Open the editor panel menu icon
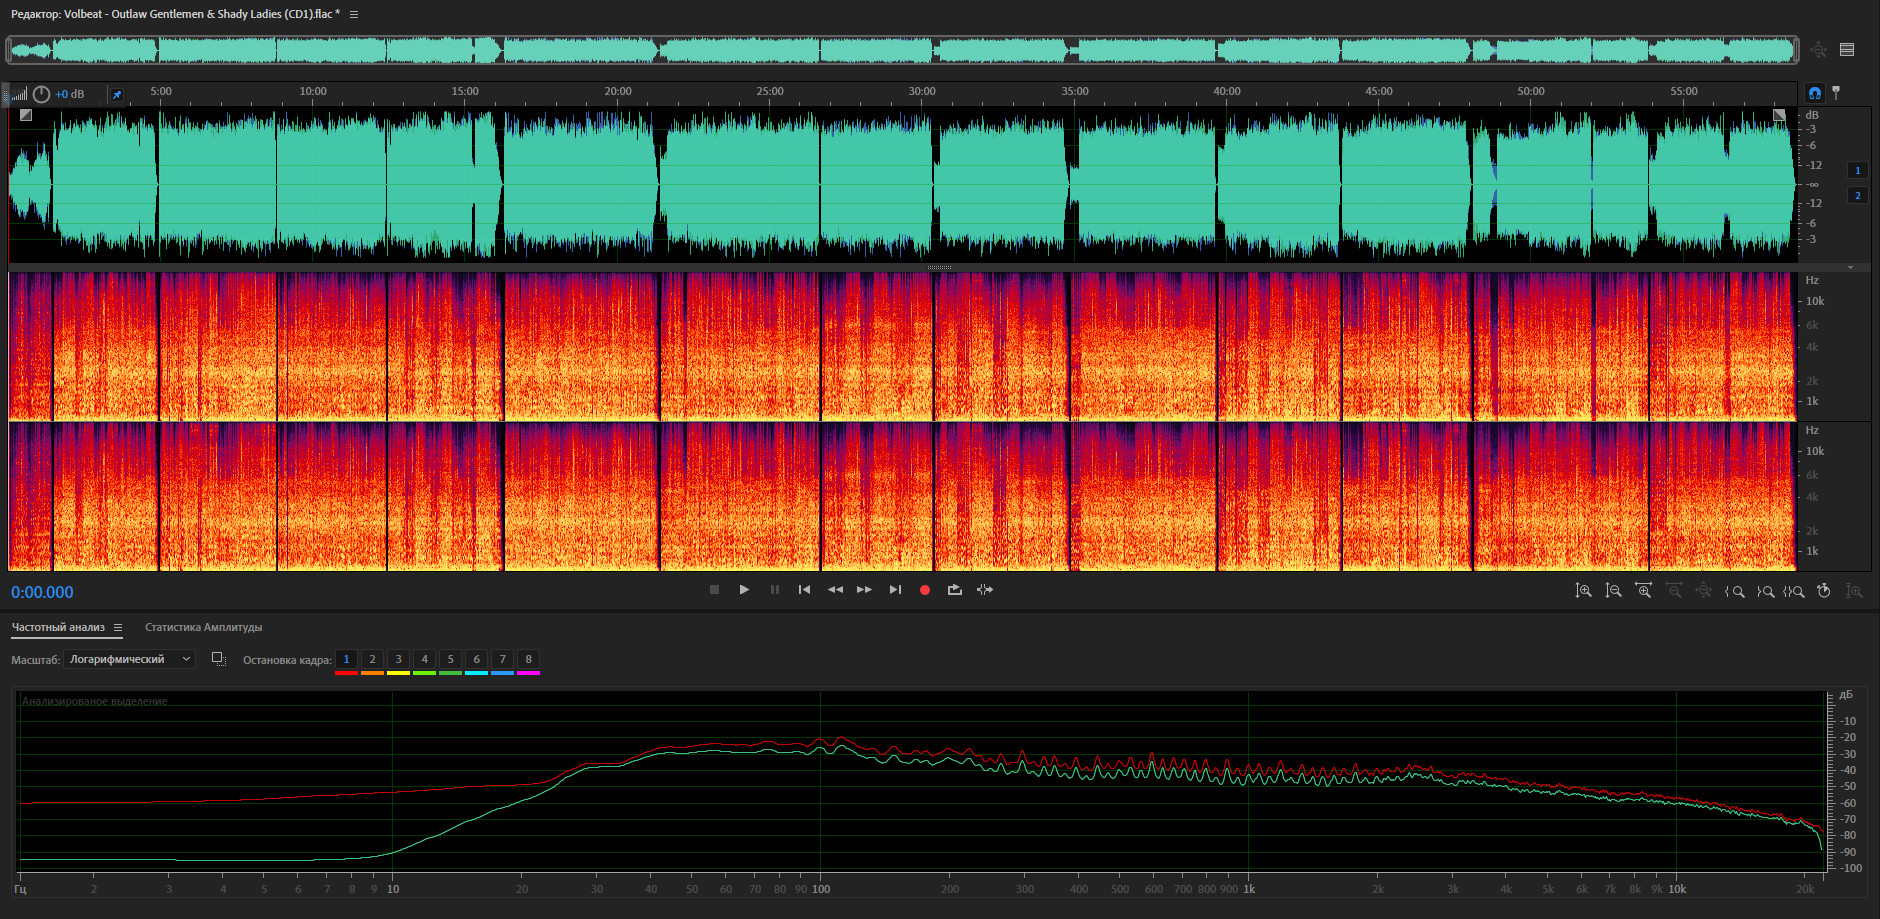This screenshot has height=919, width=1880. (x=354, y=14)
